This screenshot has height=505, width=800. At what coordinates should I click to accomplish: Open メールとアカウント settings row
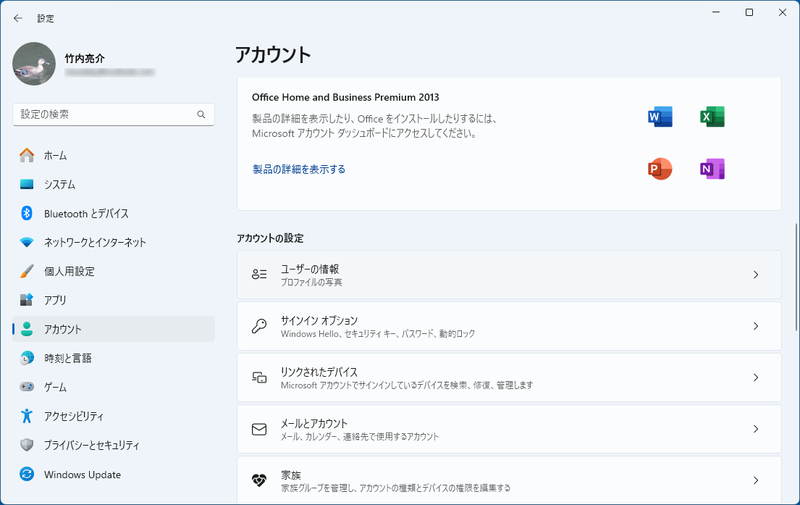pyautogui.click(x=509, y=429)
